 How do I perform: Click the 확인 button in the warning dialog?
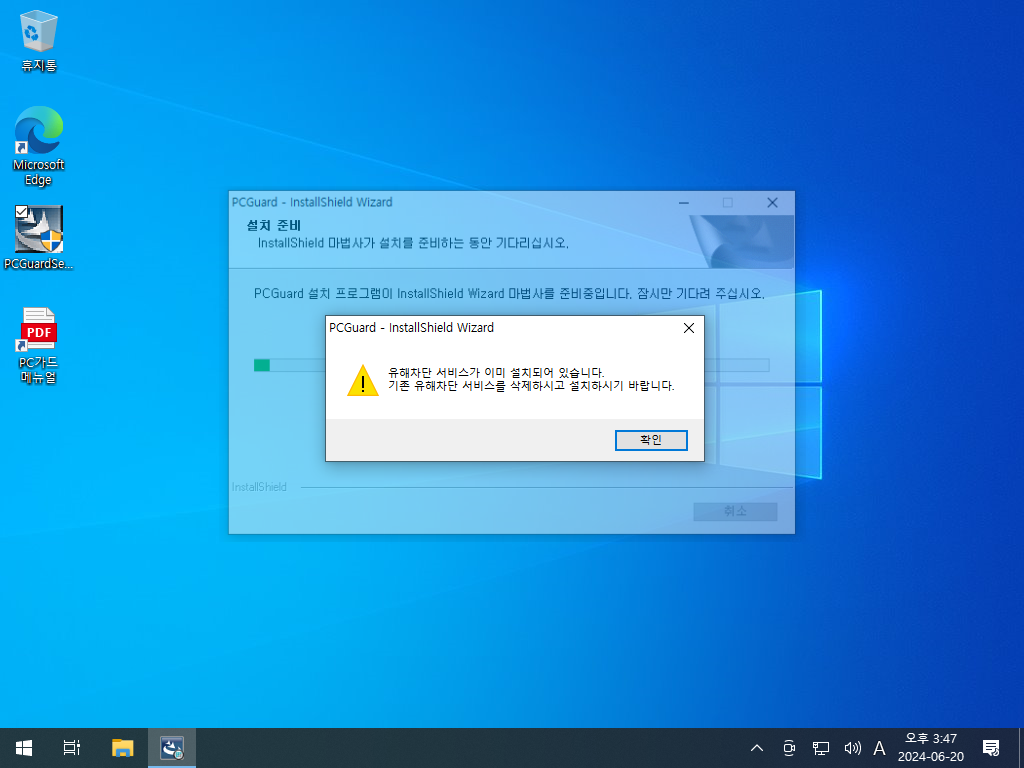pyautogui.click(x=650, y=440)
